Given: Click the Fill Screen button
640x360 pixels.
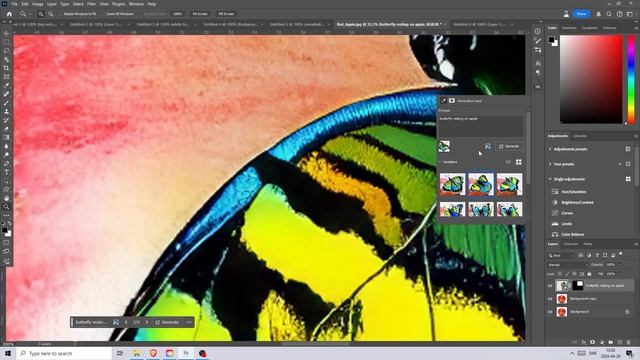Looking at the screenshot, I should pyautogui.click(x=226, y=14).
